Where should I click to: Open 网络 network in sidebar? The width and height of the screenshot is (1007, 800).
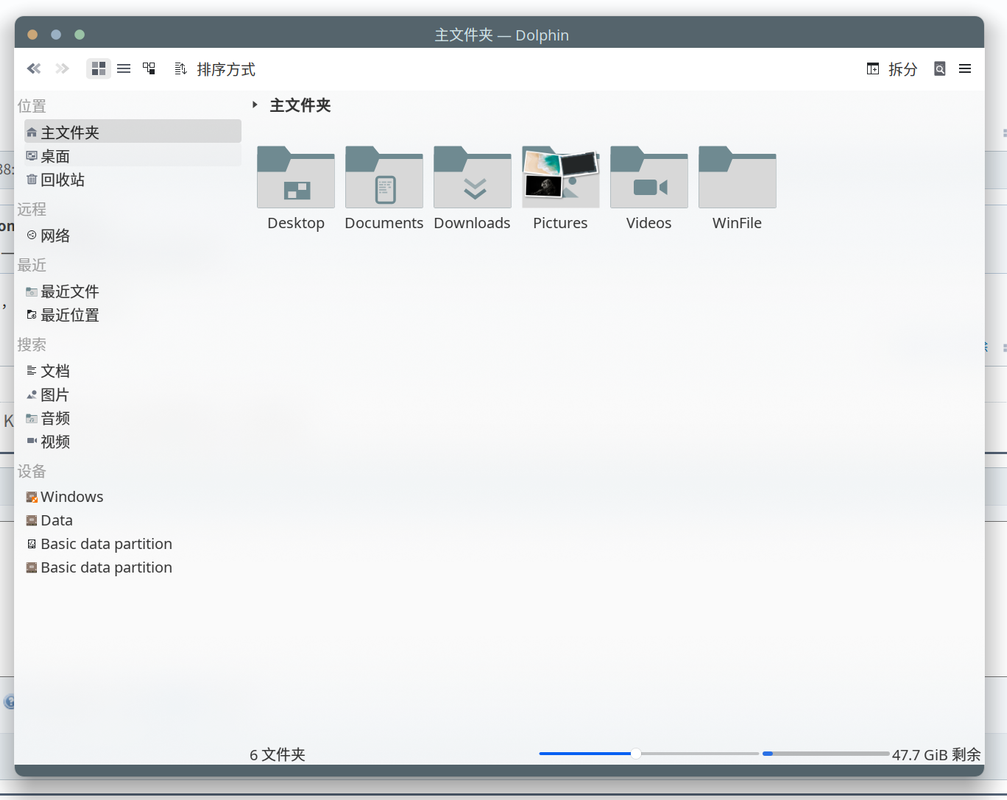coord(133,236)
